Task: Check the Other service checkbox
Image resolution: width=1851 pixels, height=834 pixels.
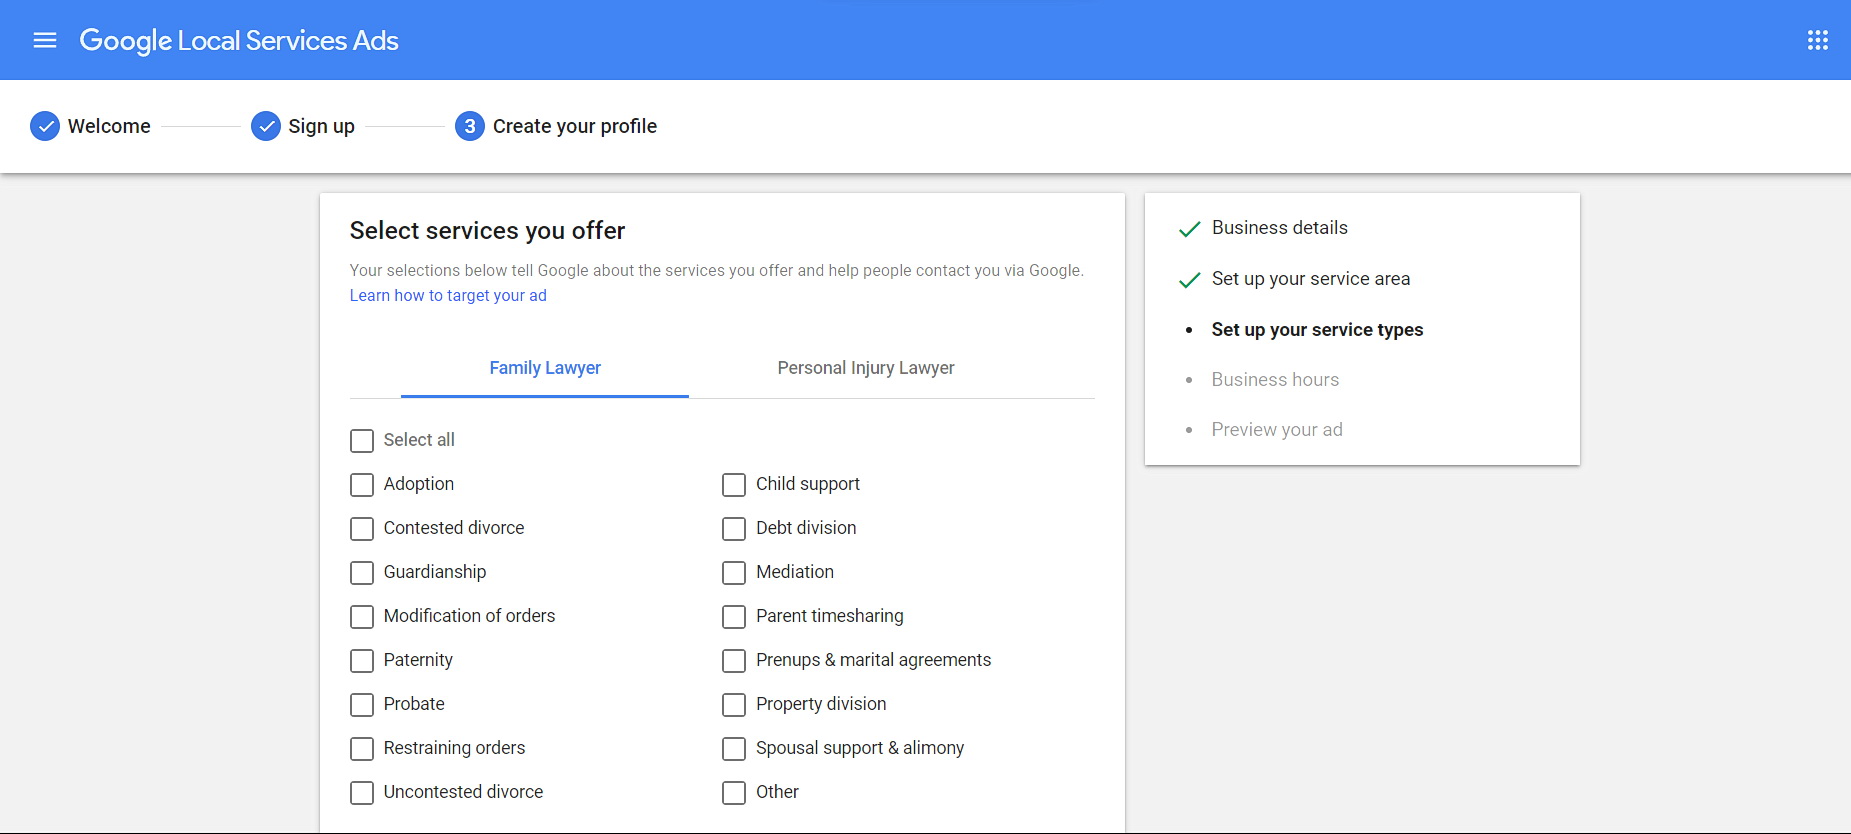Action: 734,793
